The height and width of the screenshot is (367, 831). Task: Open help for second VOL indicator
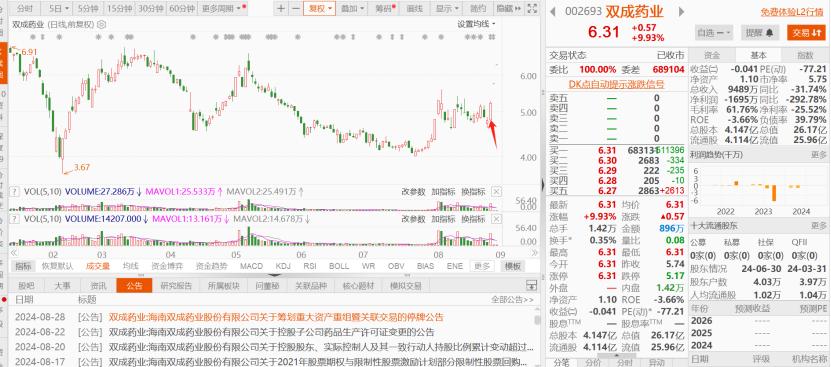click(x=14, y=219)
